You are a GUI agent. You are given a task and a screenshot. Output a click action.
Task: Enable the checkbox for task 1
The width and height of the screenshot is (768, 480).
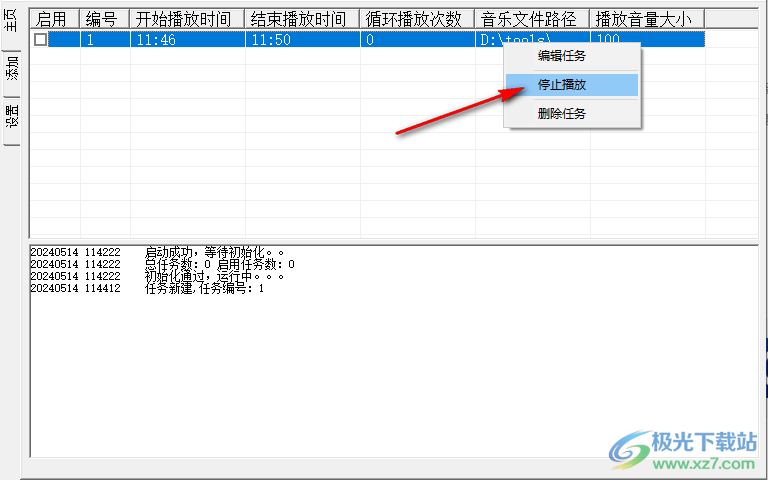tap(40, 39)
